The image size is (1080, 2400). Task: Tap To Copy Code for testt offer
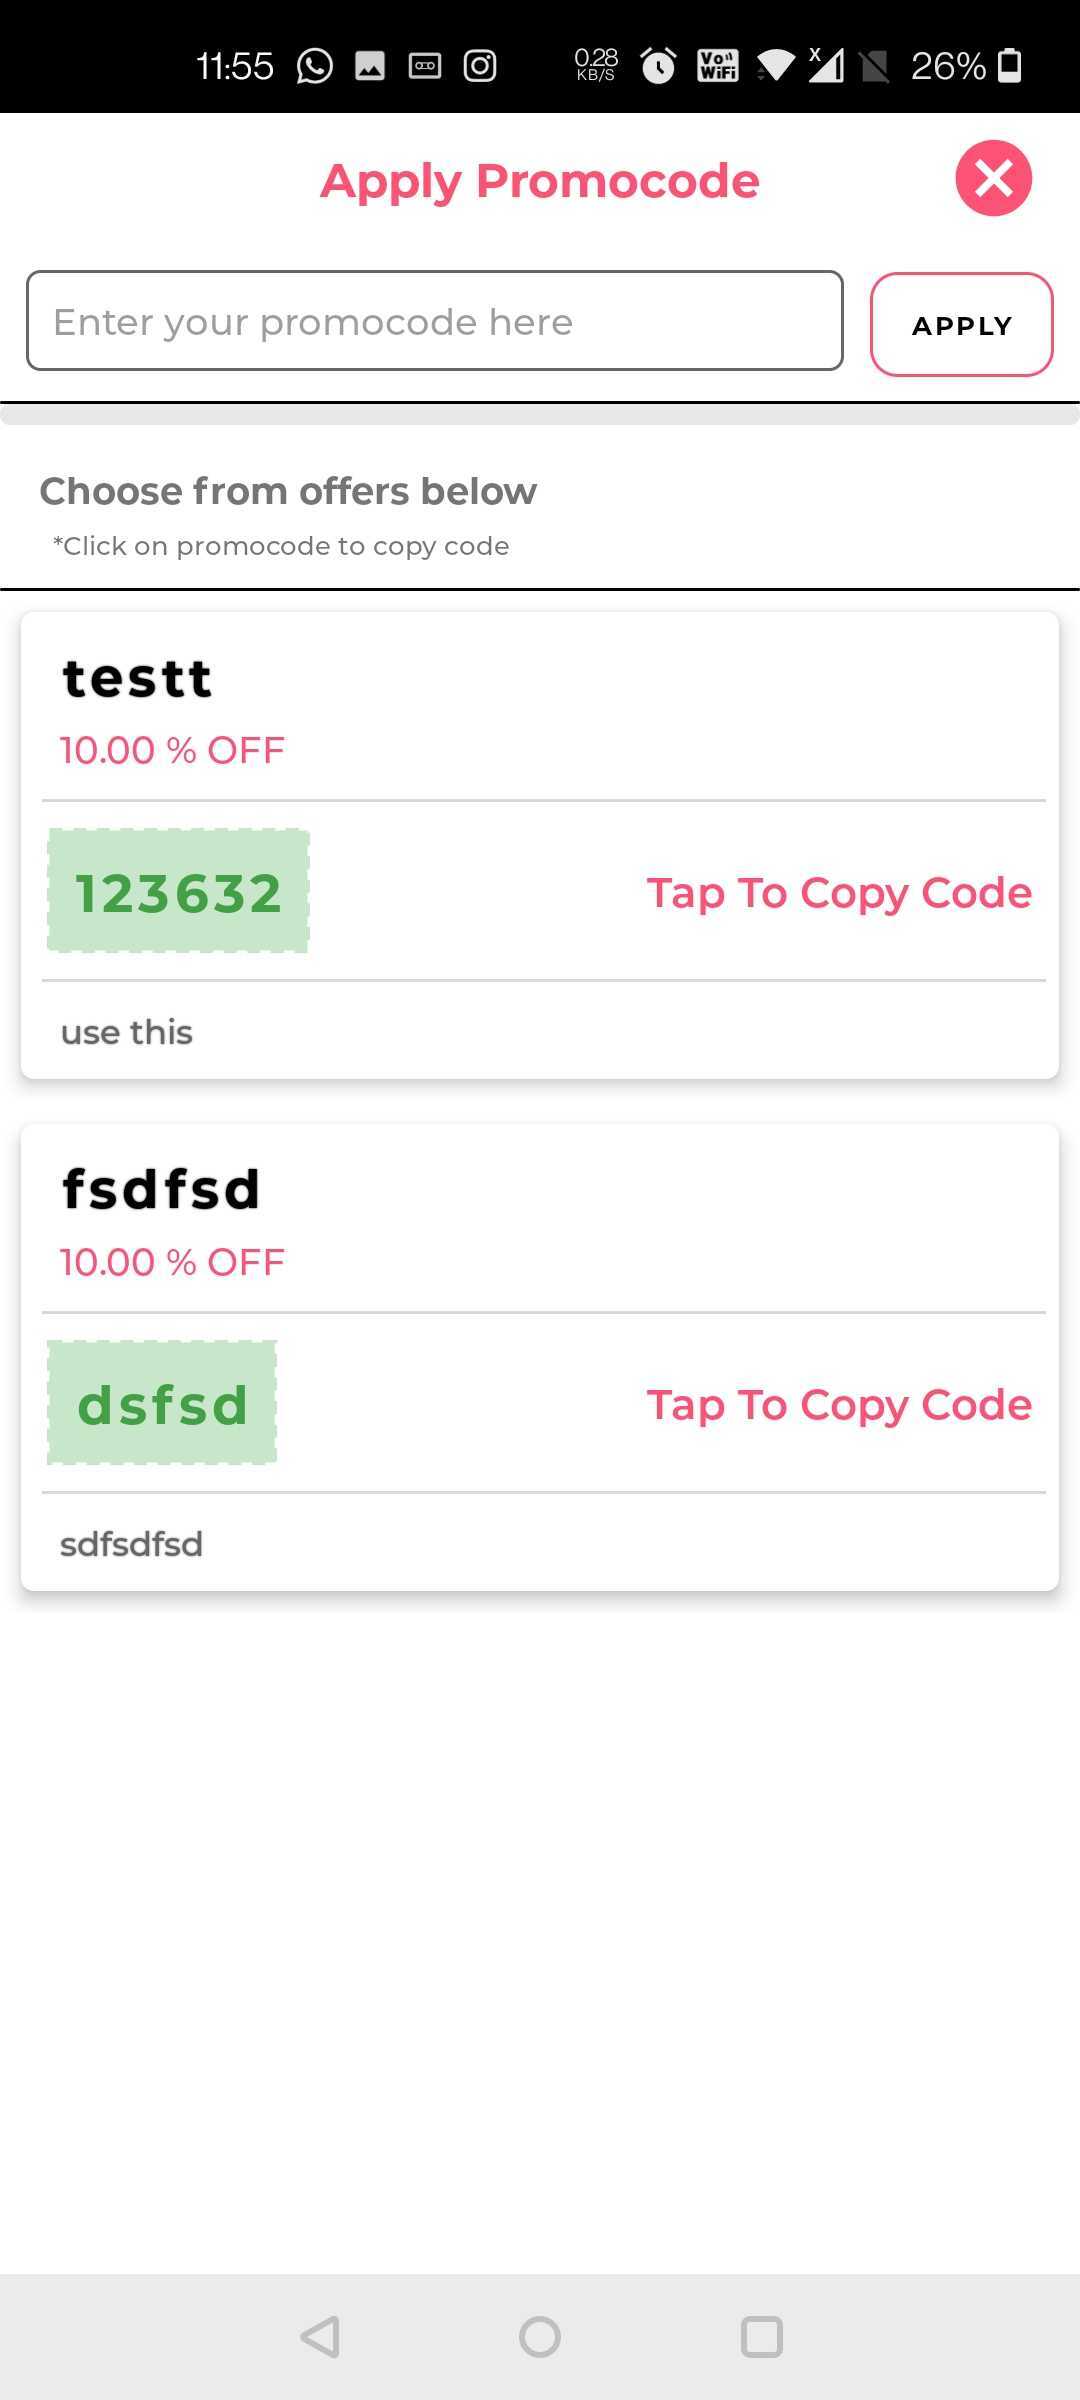pyautogui.click(x=839, y=893)
